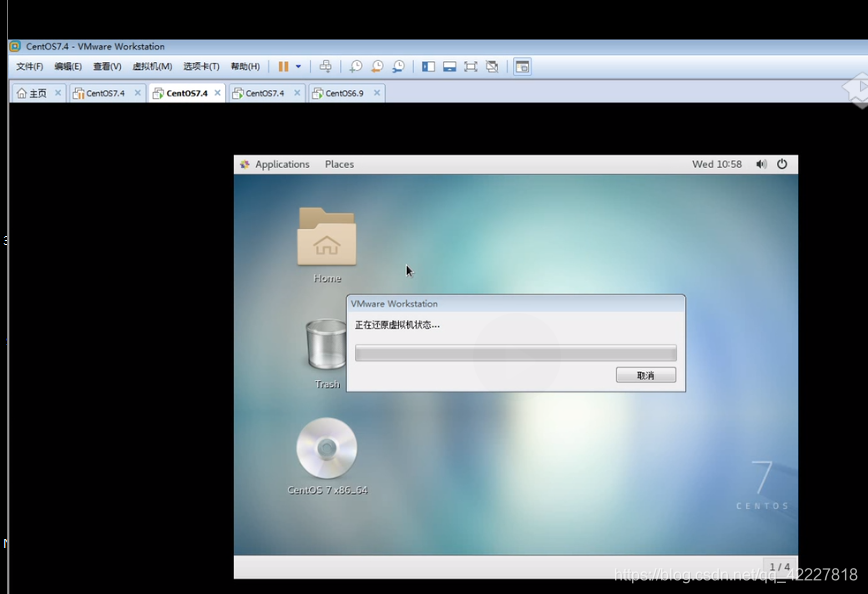This screenshot has width=868, height=594.
Task: Click the VMware Workstation title bar icon
Action: tap(15, 47)
